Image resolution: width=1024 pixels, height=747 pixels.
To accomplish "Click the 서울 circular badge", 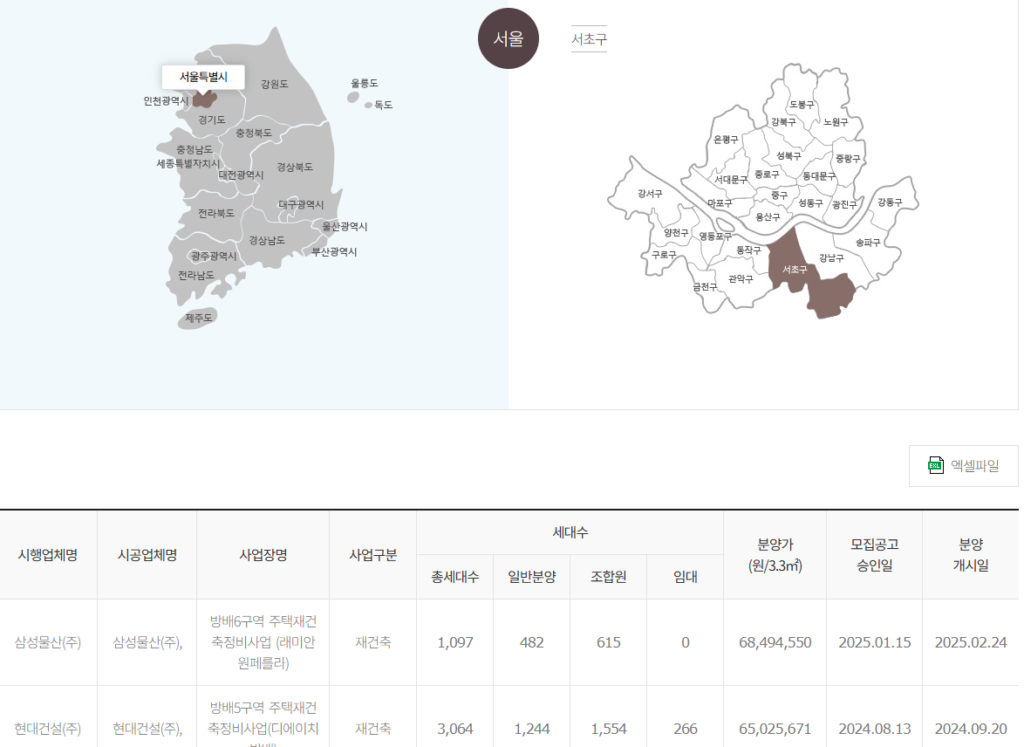I will pos(508,38).
